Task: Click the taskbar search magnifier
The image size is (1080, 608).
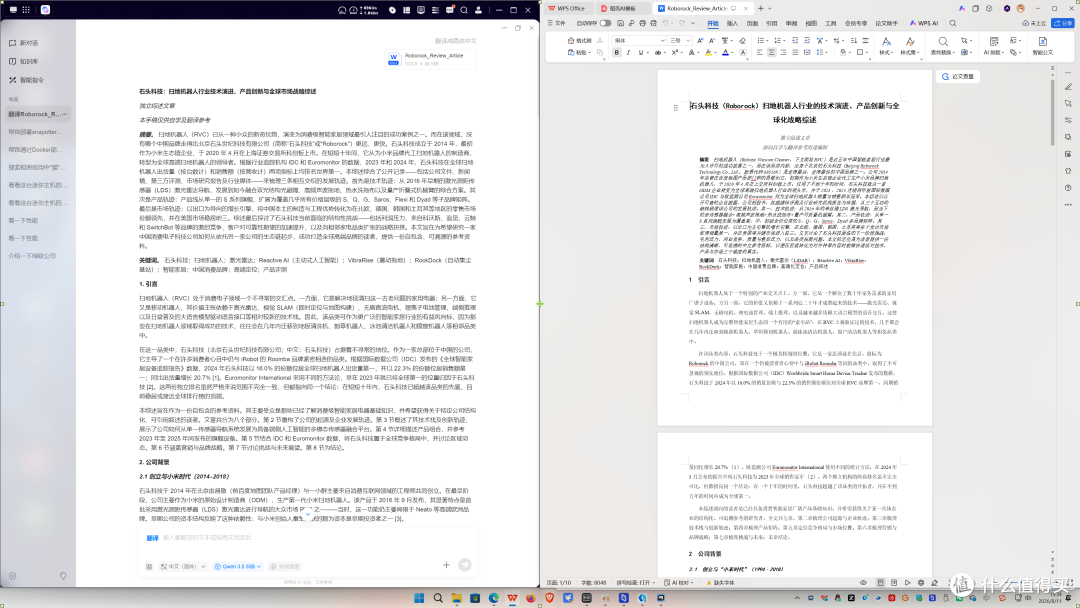Action: [437, 598]
